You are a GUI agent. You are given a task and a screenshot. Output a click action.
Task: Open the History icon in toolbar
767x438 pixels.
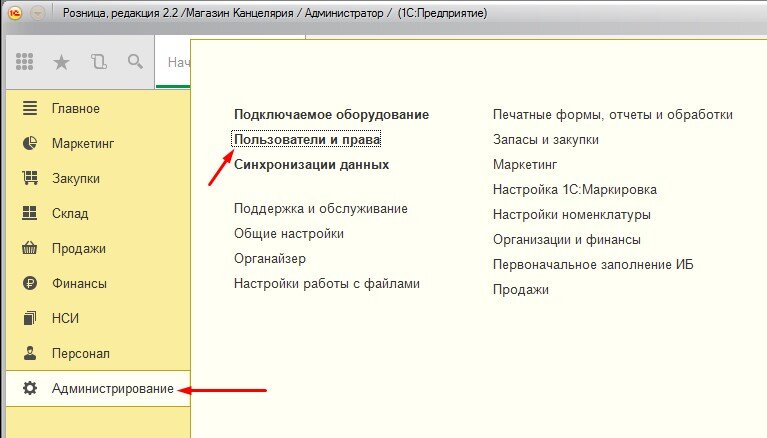(x=98, y=62)
